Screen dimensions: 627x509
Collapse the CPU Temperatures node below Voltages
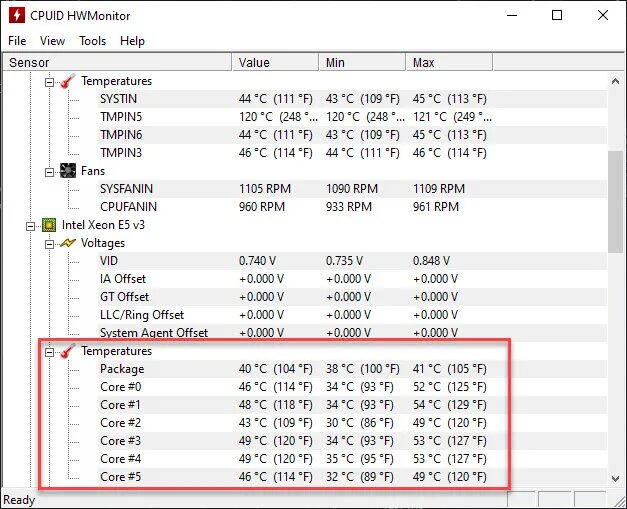click(x=49, y=352)
